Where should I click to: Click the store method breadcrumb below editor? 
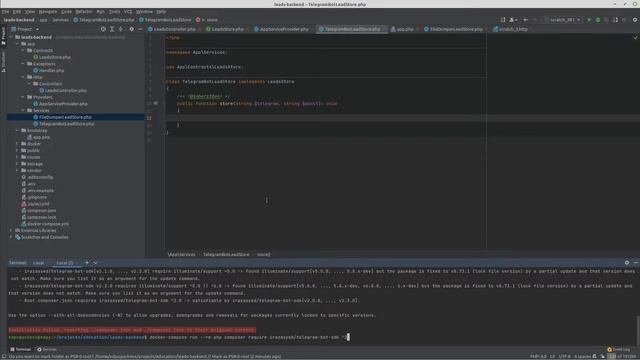(x=263, y=254)
